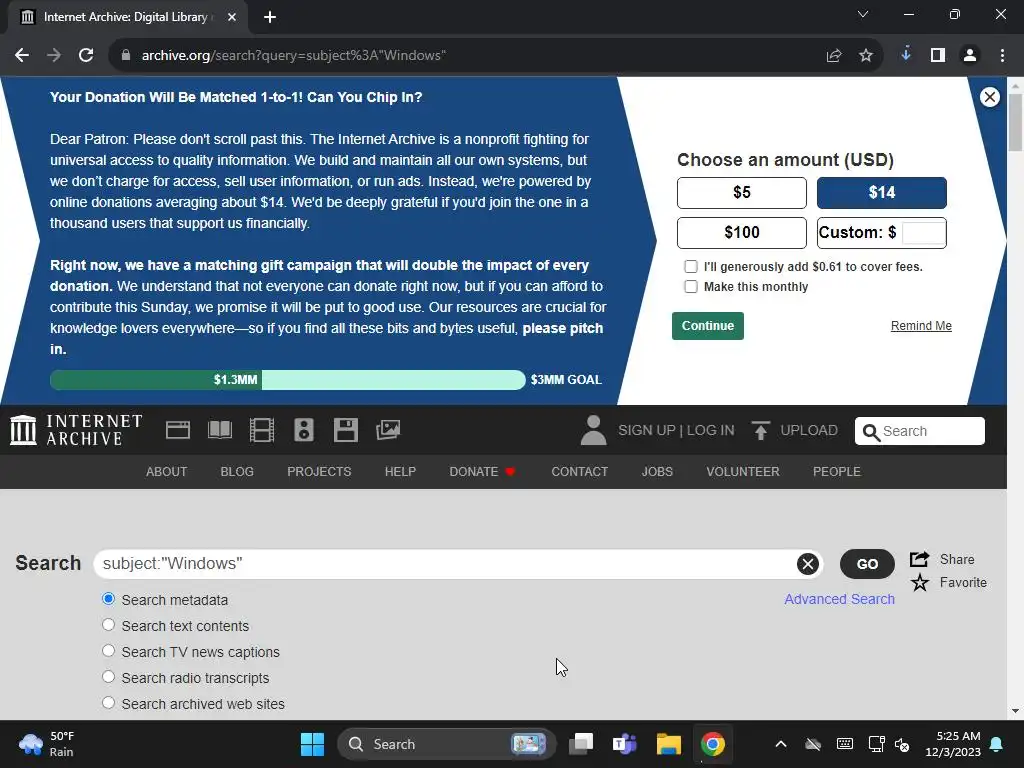Viewport: 1024px width, 768px height.
Task: Expand Chrome tab search chevron
Action: coord(863,14)
